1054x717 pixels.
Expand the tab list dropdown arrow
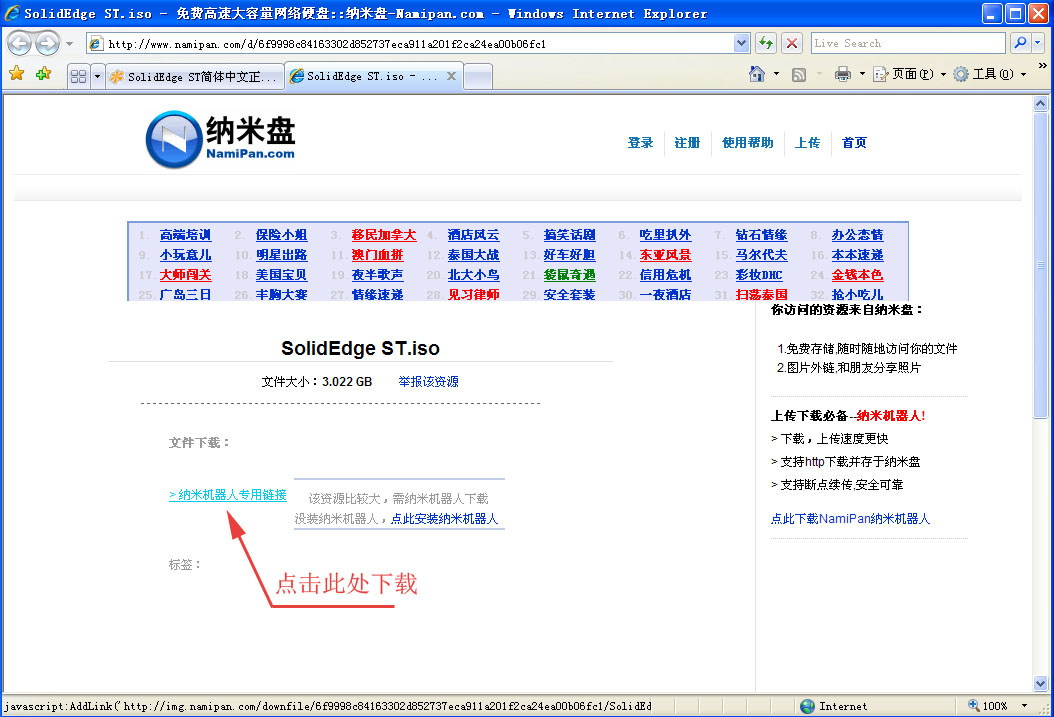(x=97, y=76)
